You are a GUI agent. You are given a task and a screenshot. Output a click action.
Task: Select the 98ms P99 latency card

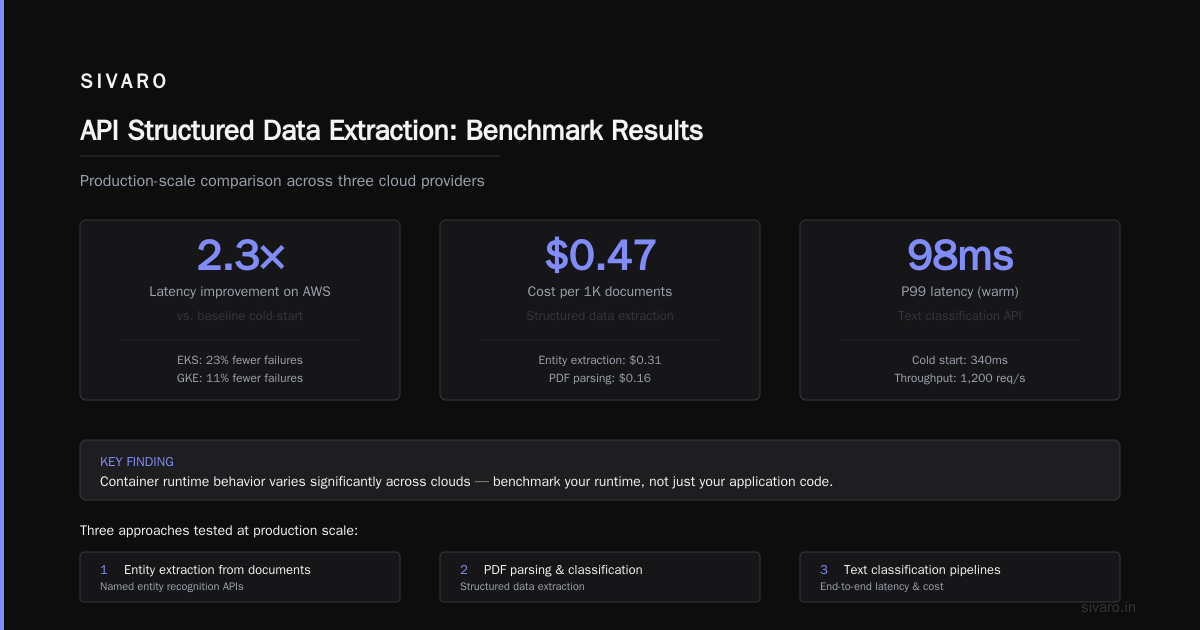[x=960, y=310]
